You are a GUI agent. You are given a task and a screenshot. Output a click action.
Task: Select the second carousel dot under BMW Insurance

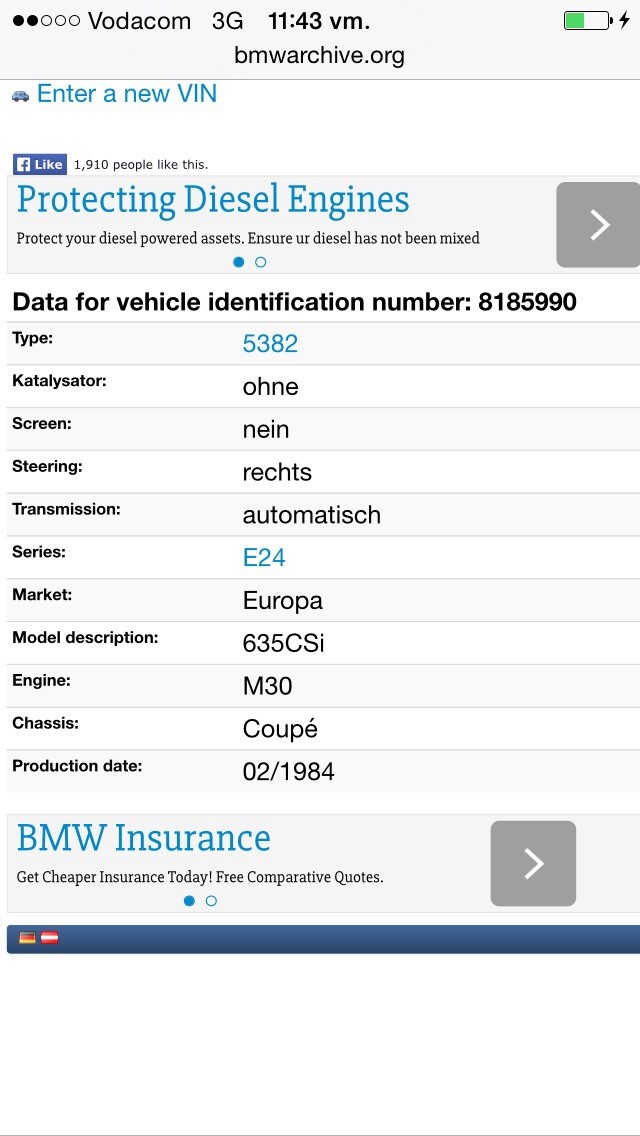tap(212, 901)
